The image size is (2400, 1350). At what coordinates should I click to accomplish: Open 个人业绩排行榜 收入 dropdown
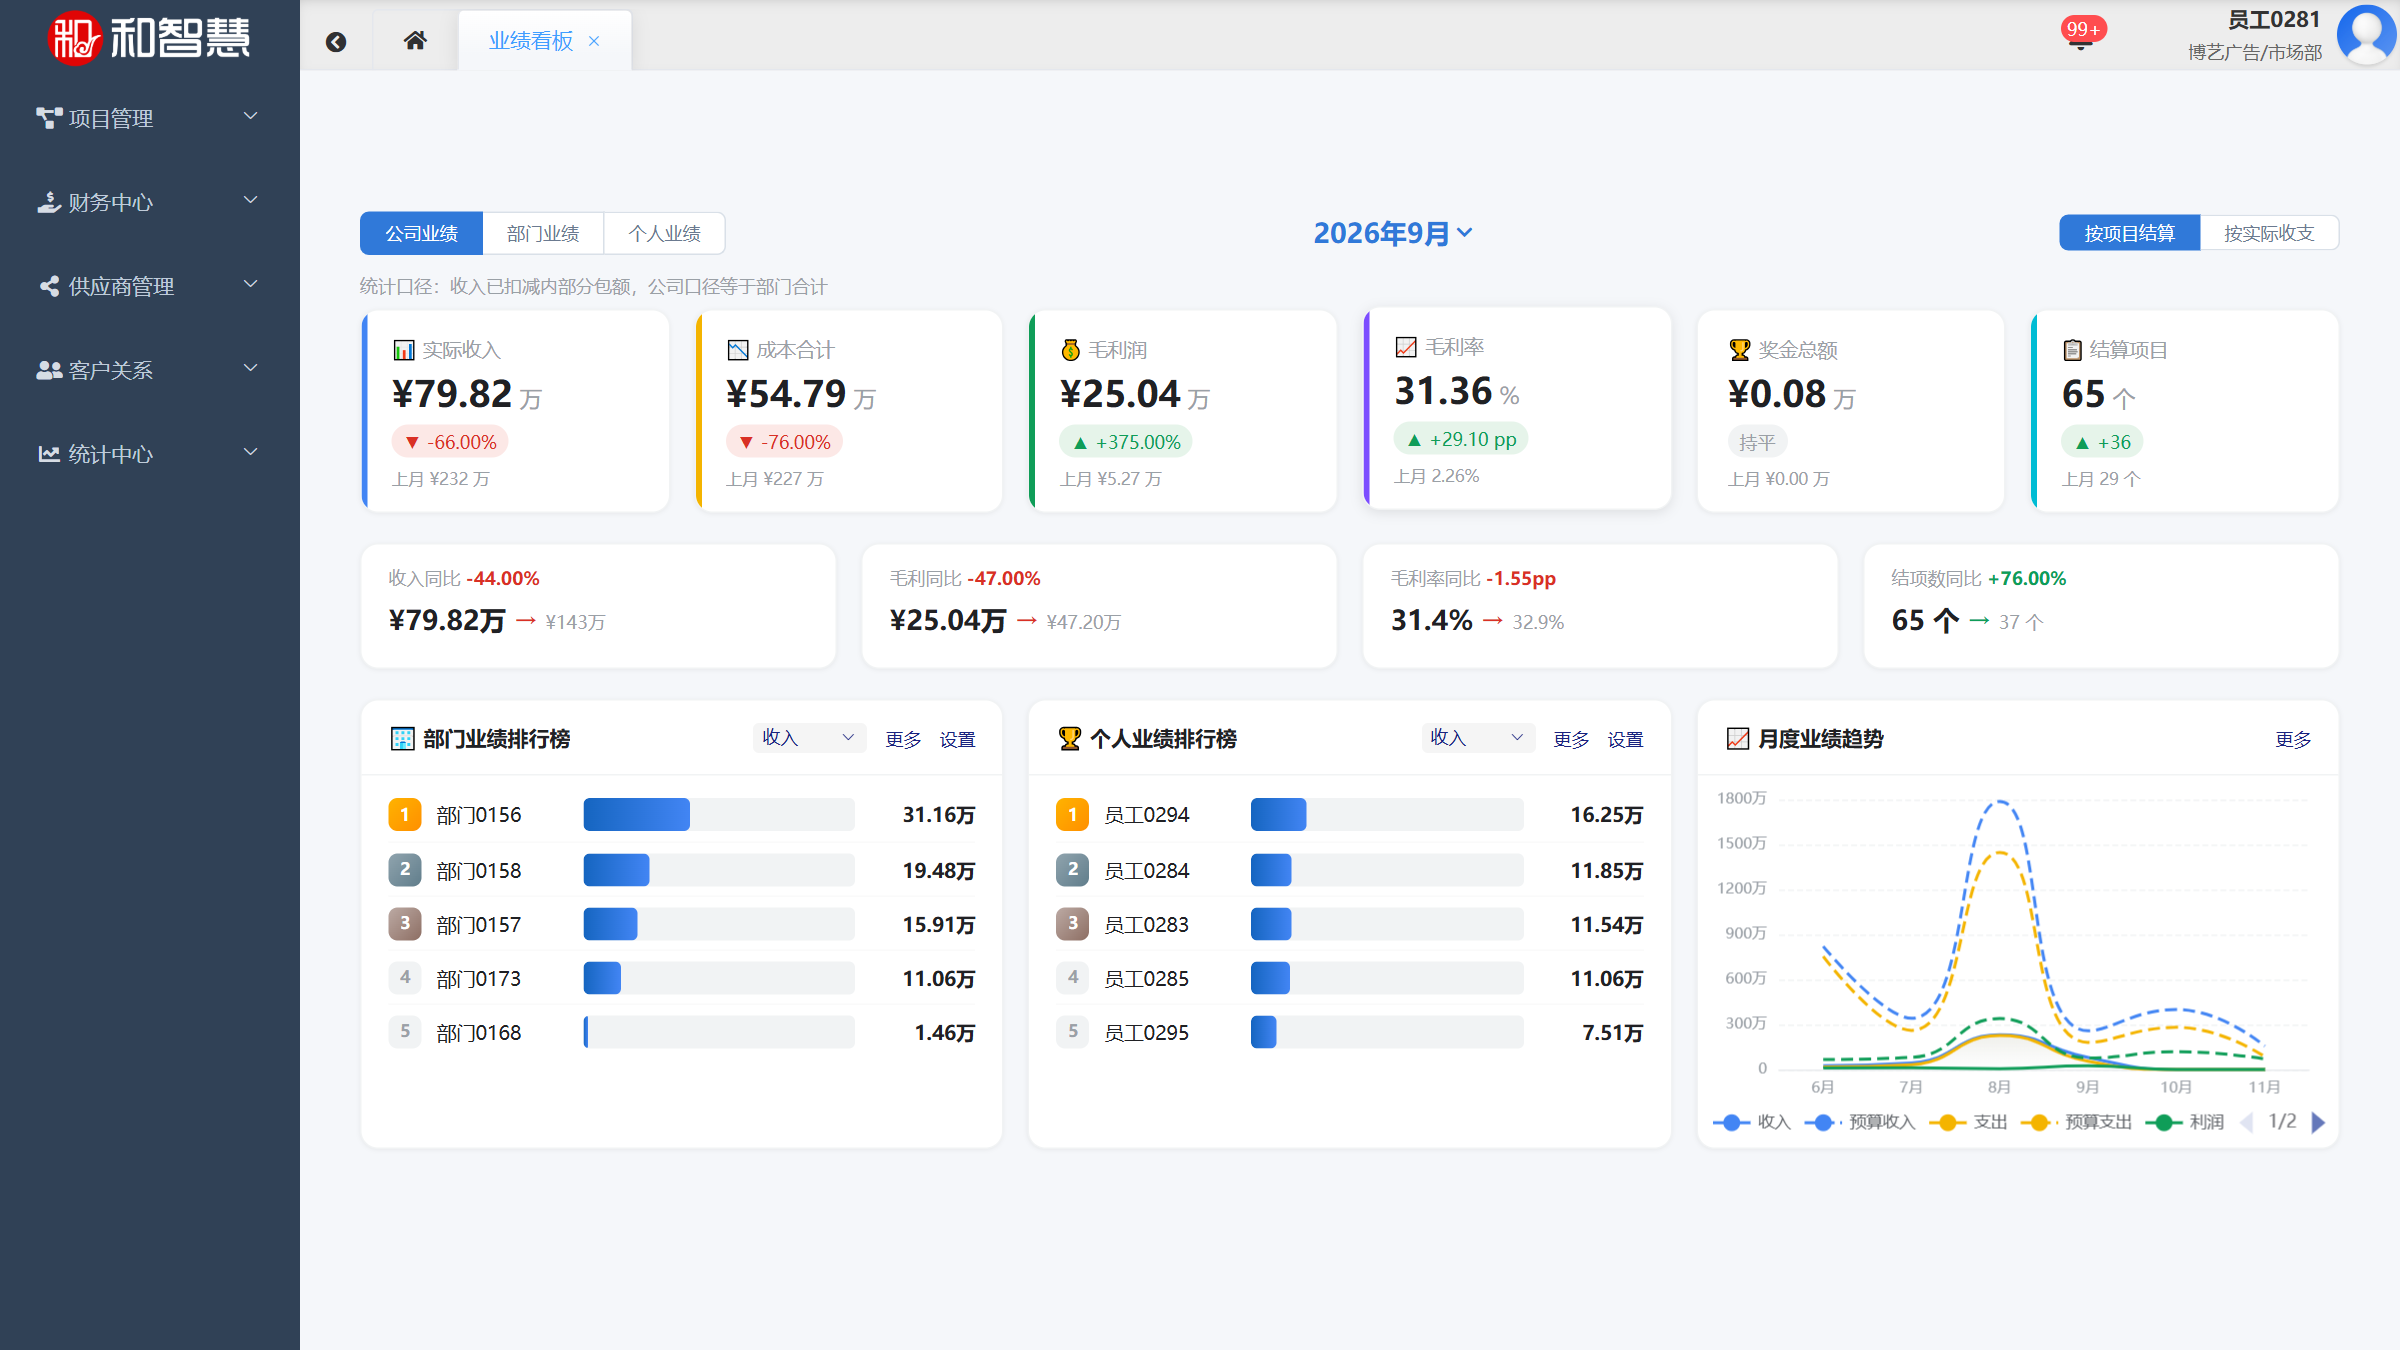(1478, 738)
